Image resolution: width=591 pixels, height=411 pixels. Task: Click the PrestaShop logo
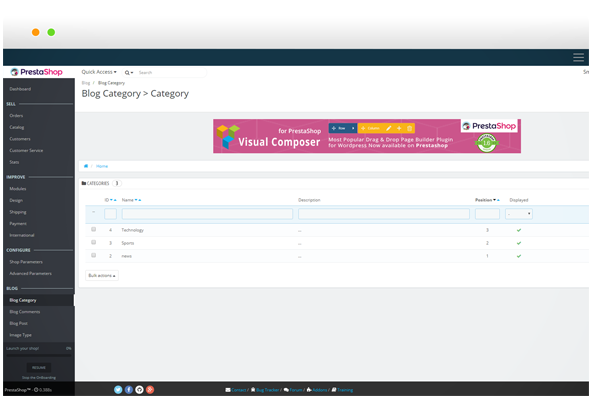tap(37, 72)
